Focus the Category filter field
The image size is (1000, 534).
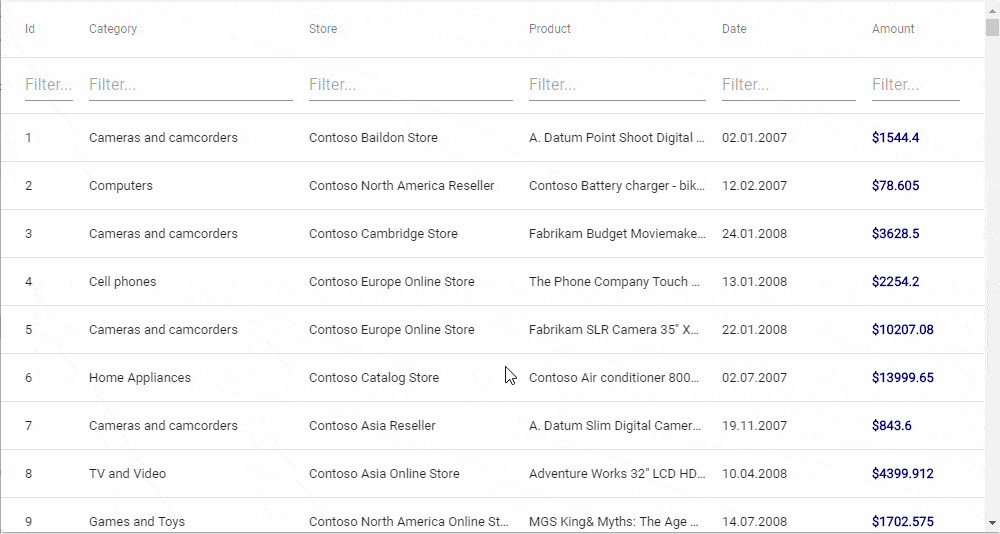(x=190, y=85)
